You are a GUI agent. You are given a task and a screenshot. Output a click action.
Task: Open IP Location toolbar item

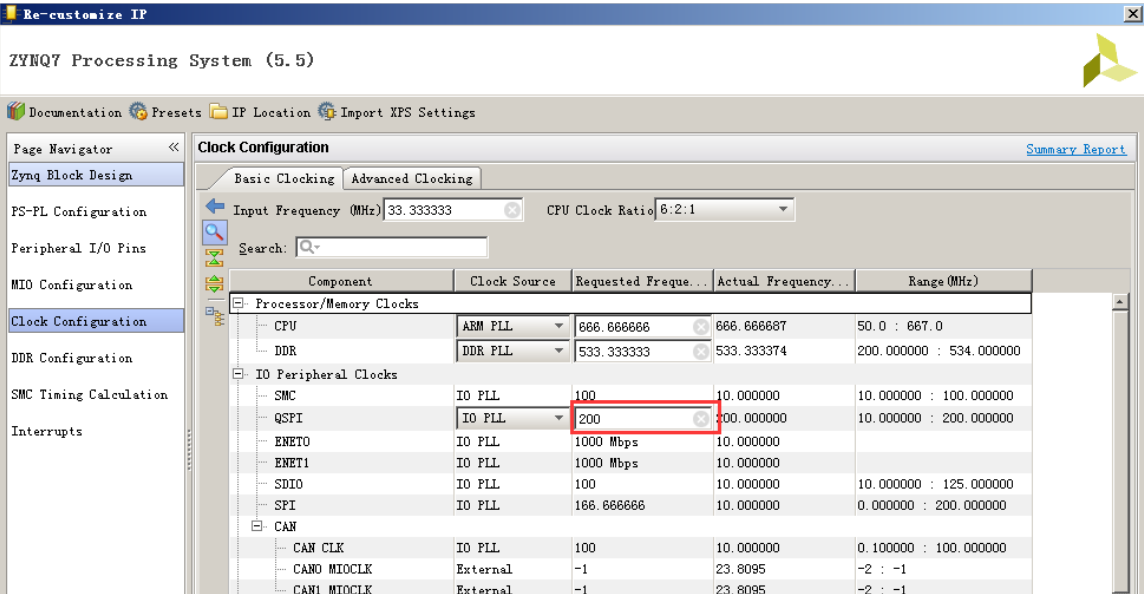(260, 112)
